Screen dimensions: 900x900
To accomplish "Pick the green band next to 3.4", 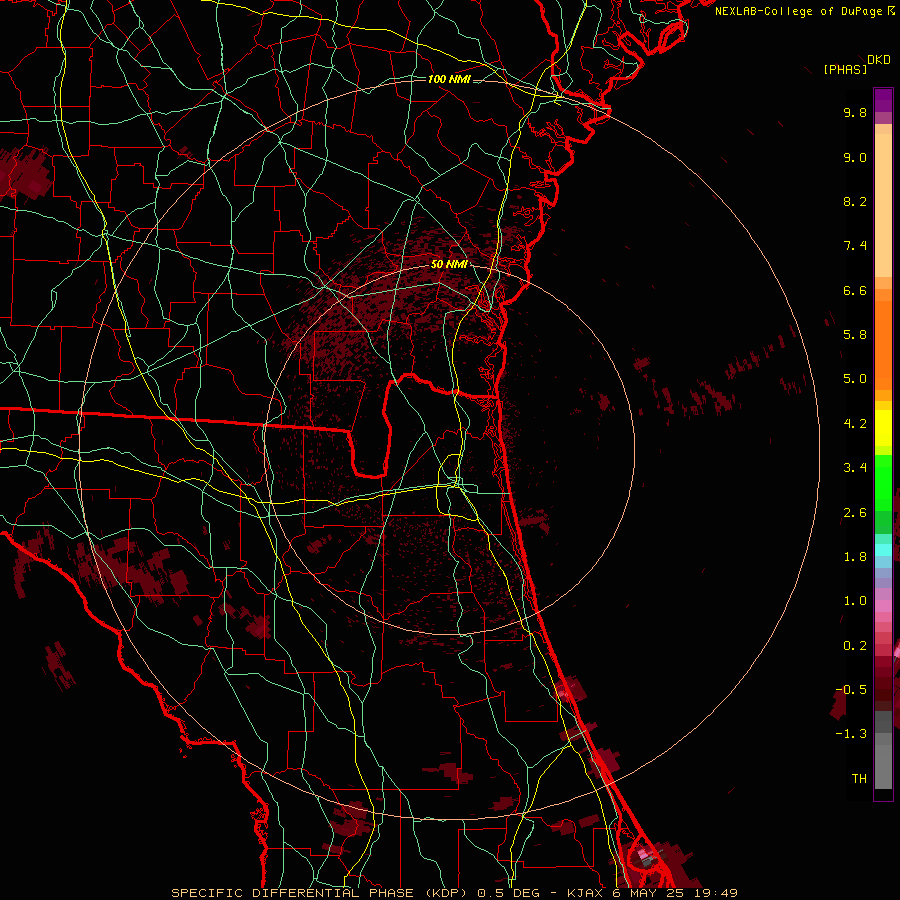I will click(x=883, y=482).
